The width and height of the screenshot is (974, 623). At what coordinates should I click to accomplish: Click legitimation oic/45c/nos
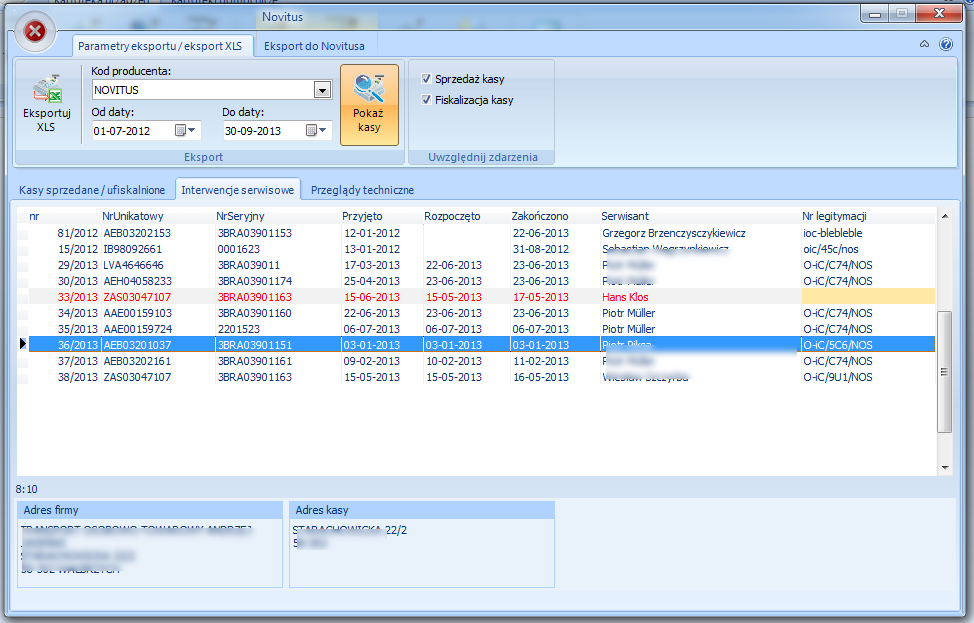831,249
